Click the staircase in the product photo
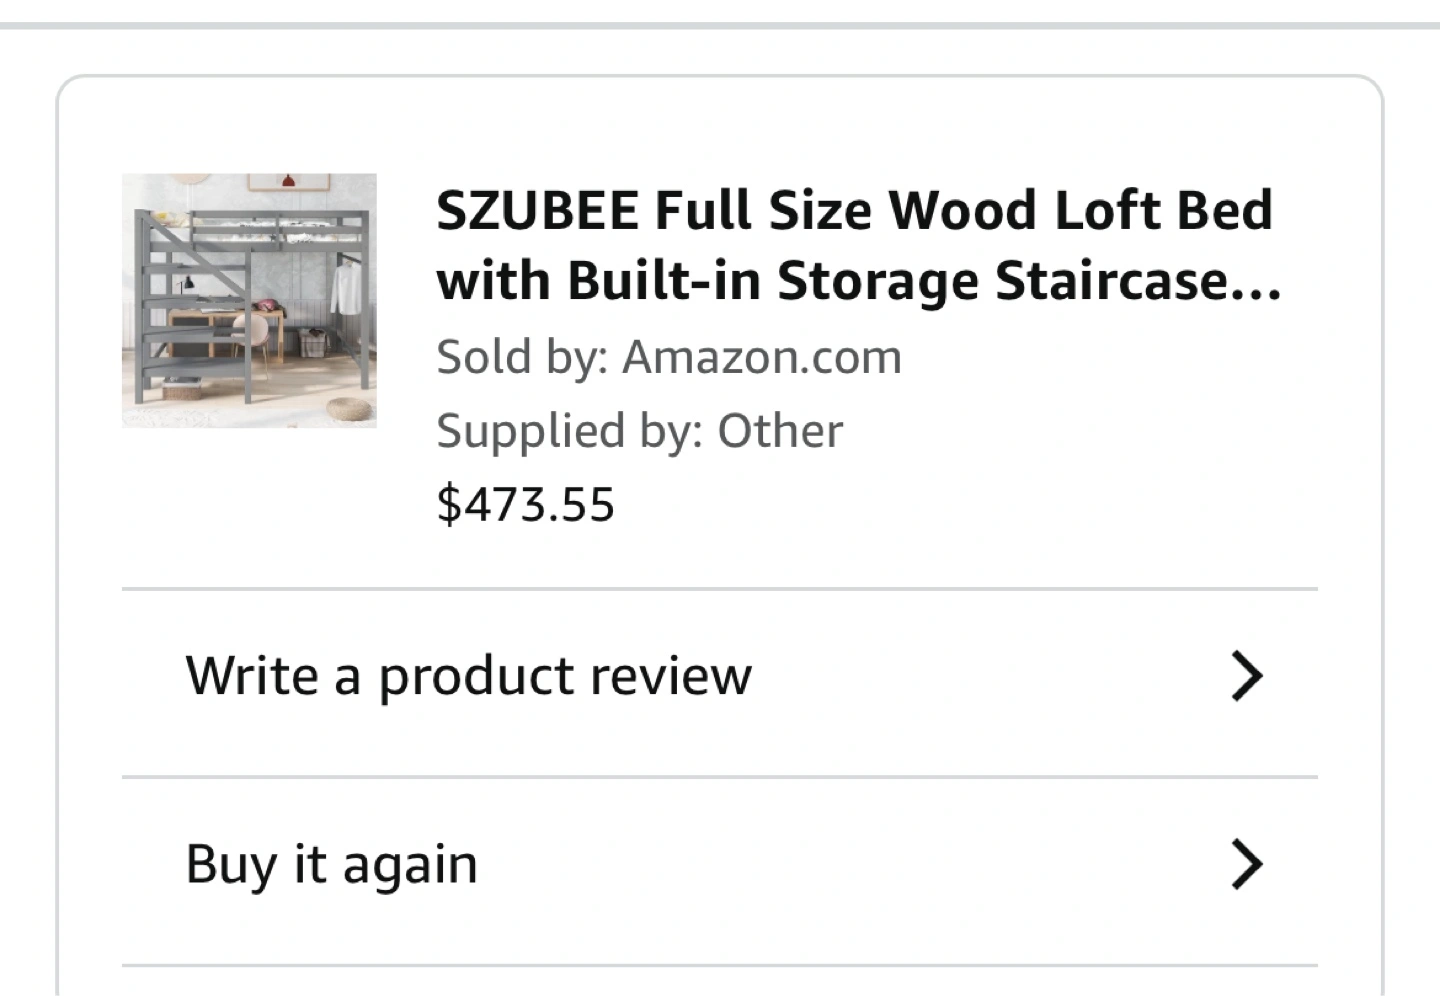 (156, 310)
